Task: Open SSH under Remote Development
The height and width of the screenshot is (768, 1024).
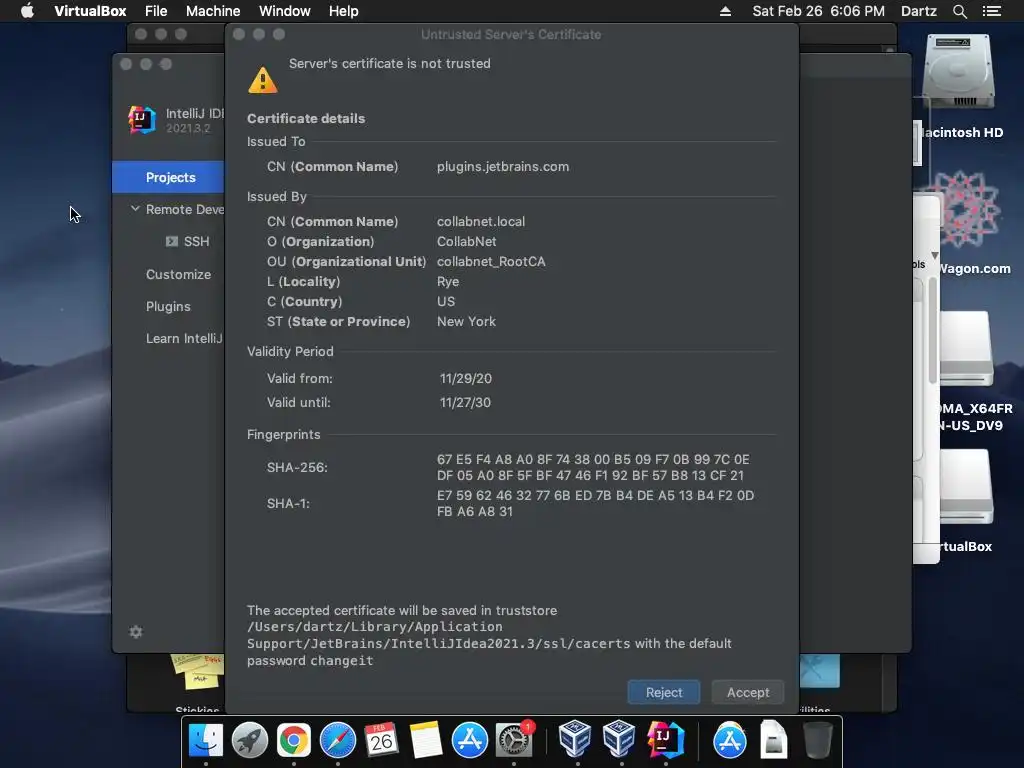Action: click(196, 242)
